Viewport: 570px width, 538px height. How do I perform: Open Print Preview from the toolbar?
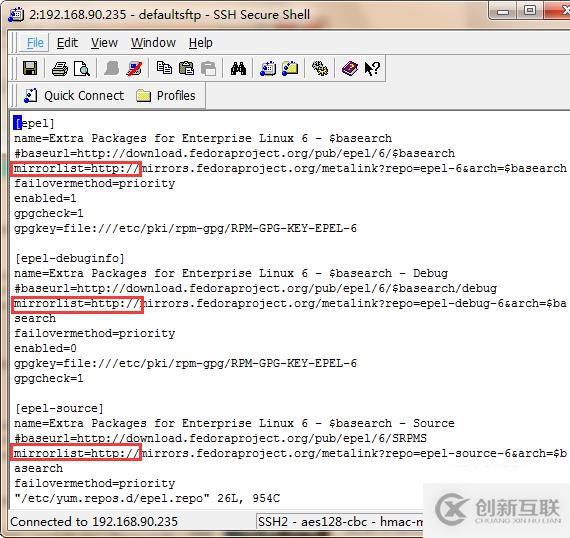(82, 68)
